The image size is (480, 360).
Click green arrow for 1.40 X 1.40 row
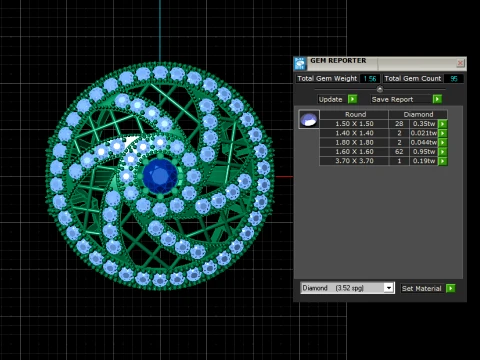click(443, 133)
